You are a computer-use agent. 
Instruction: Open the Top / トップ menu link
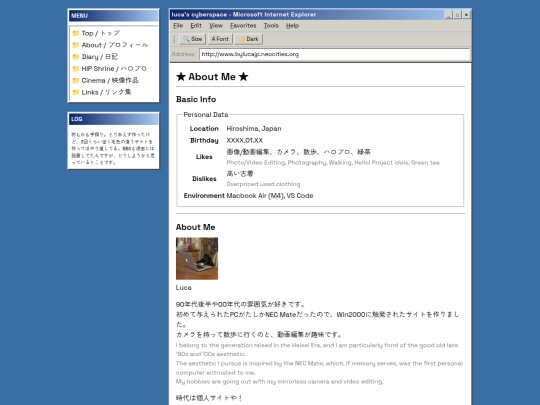tap(101, 33)
